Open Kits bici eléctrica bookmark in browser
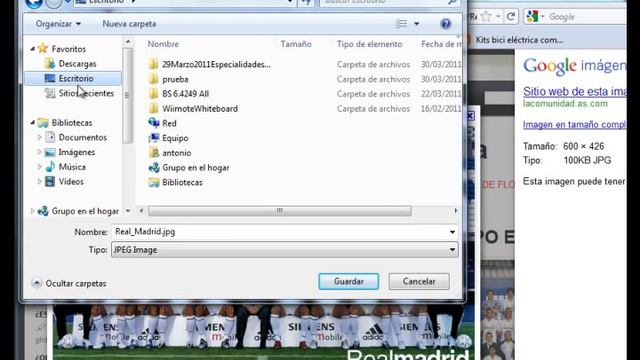Viewport: 640px width, 360px height. 519,40
